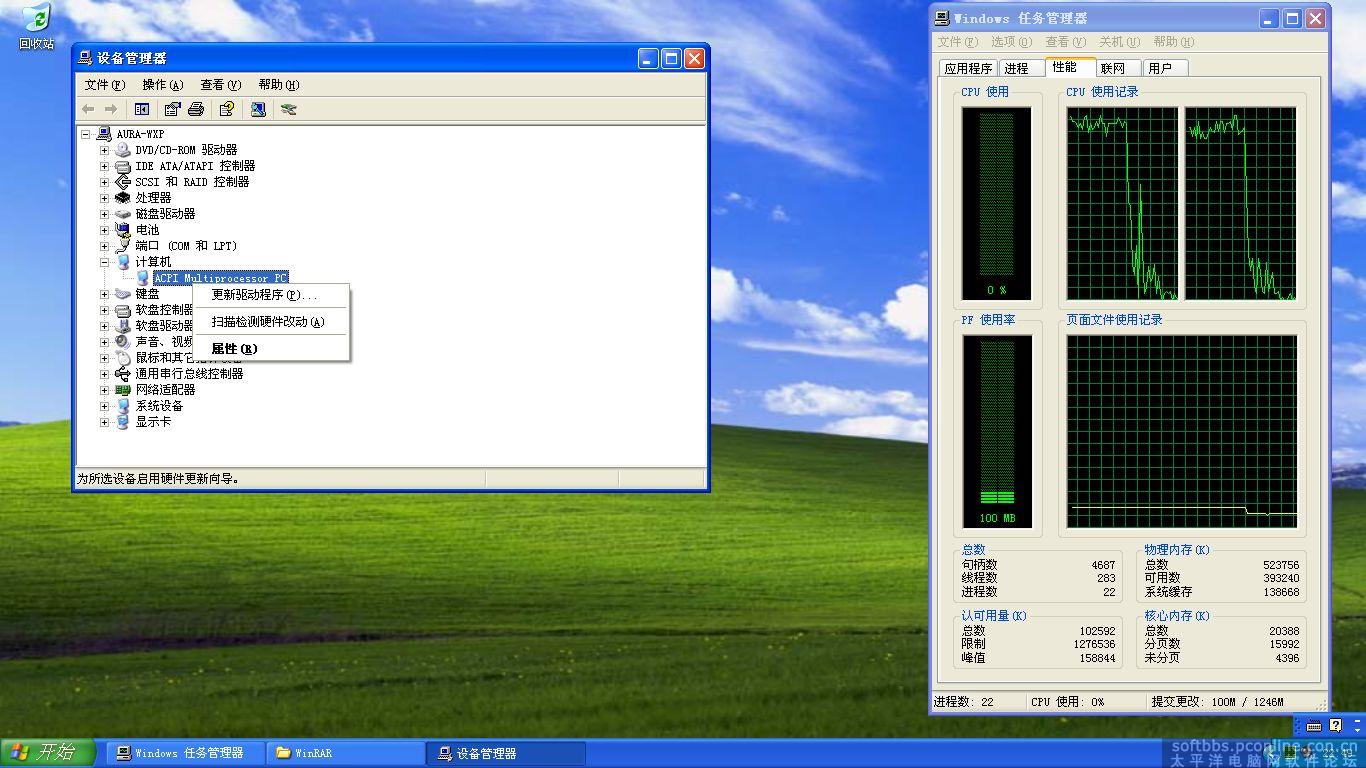
Task: Expand the 磁盘驱动器 node
Action: click(104, 214)
